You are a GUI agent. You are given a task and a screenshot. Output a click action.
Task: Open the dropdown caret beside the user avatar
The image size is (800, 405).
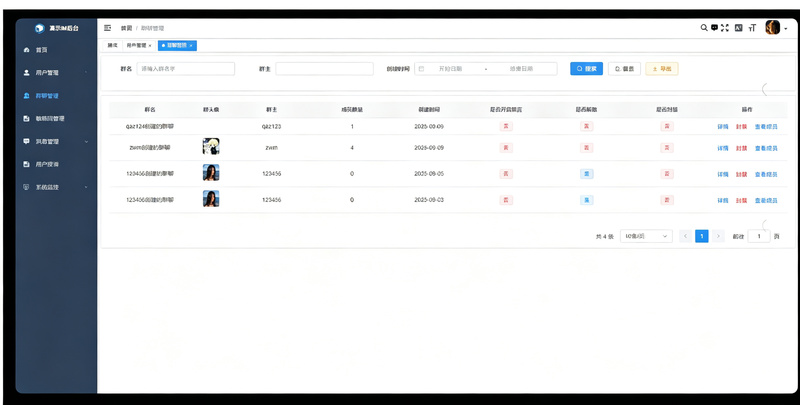[786, 29]
